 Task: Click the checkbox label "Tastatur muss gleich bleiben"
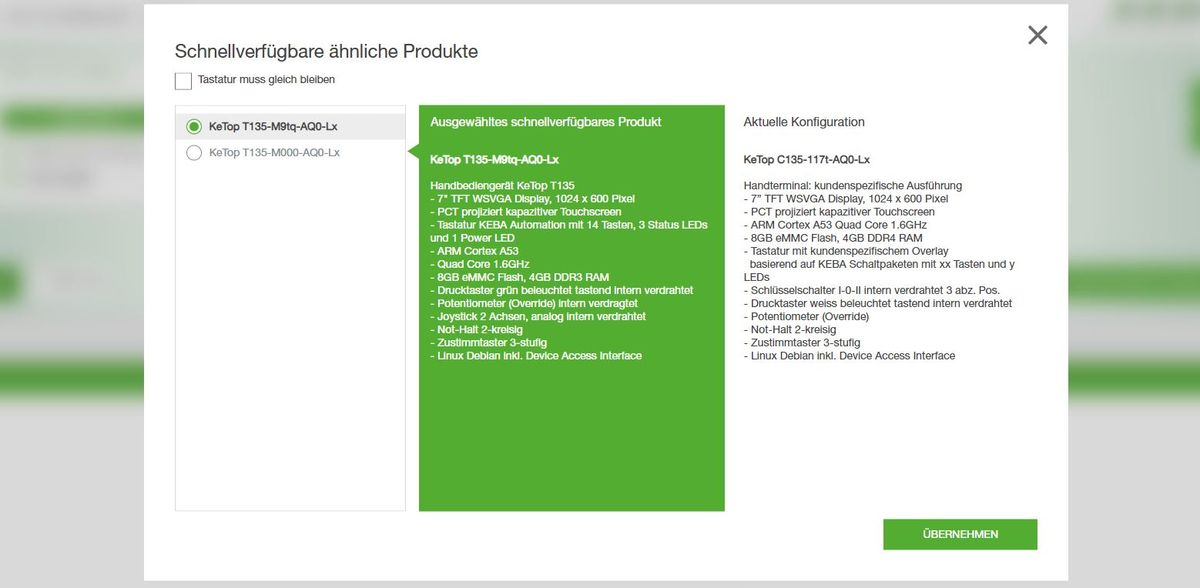click(266, 79)
